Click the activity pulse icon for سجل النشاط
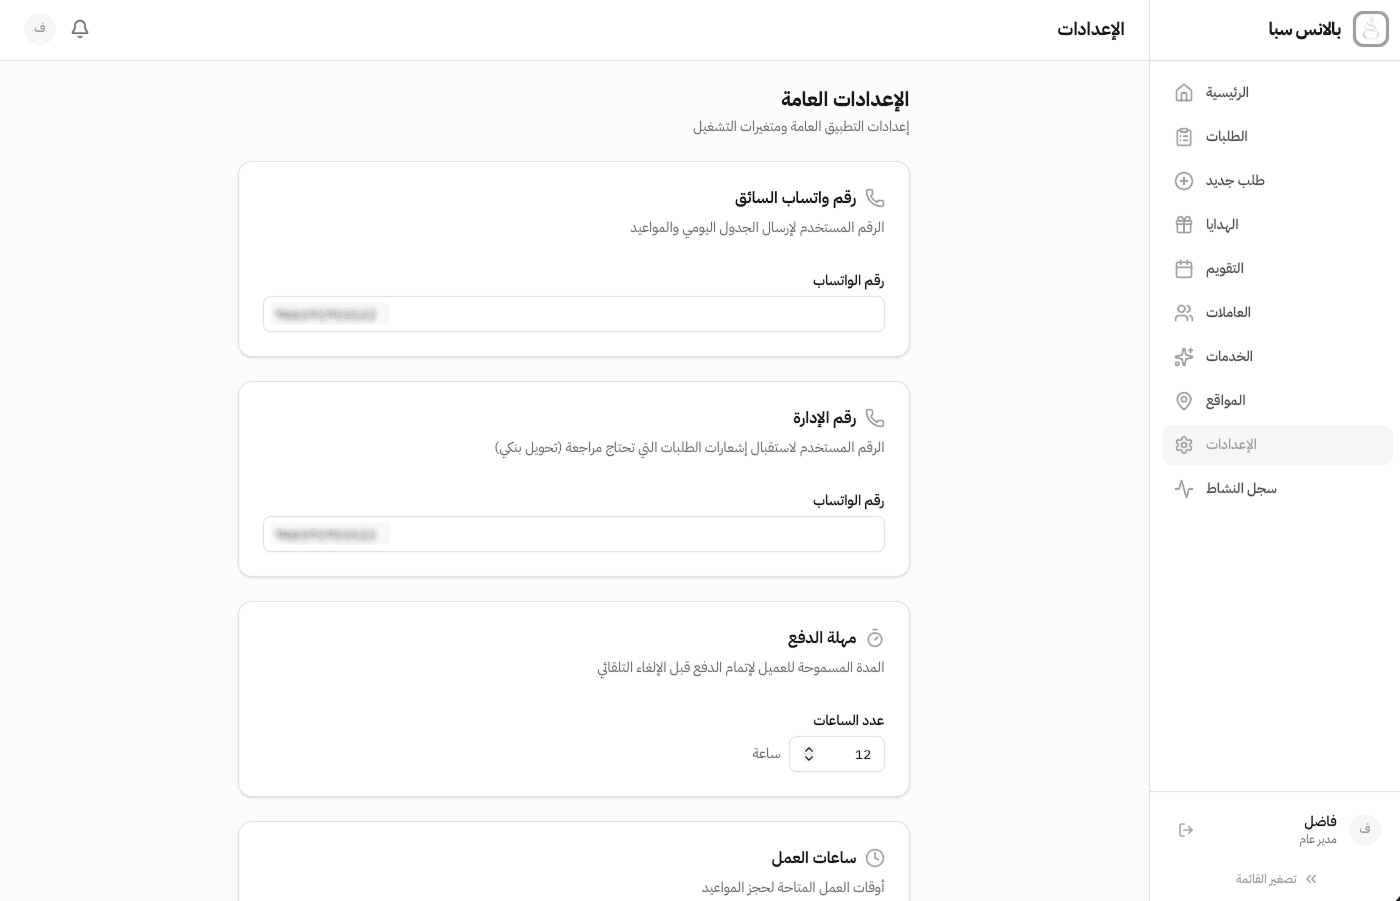Viewport: 1400px width, 901px height. click(x=1184, y=489)
